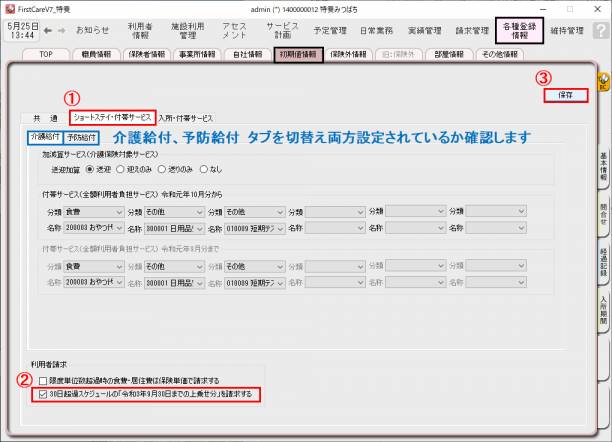The width and height of the screenshot is (612, 442).
Task: Click the 保存 save button
Action: coord(565,95)
